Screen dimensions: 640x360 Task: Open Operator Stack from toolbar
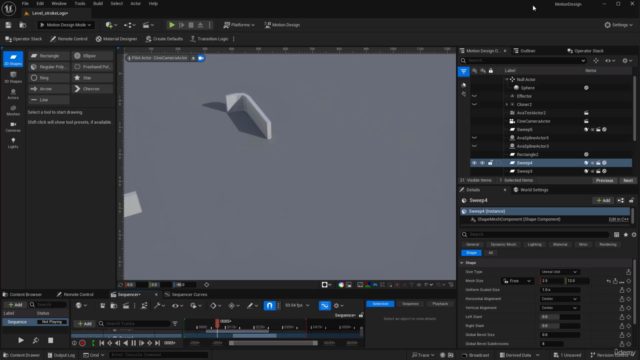tap(24, 39)
